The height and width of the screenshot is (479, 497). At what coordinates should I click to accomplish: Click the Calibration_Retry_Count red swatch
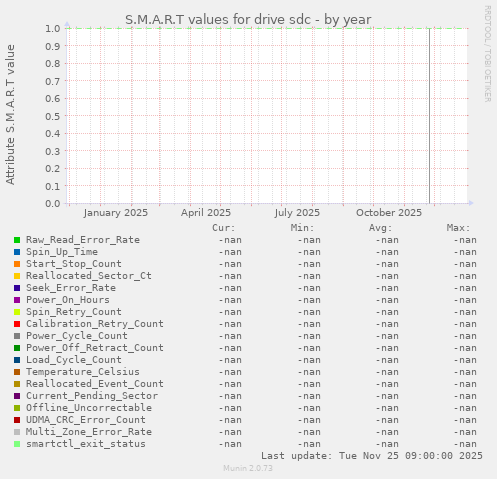click(17, 324)
